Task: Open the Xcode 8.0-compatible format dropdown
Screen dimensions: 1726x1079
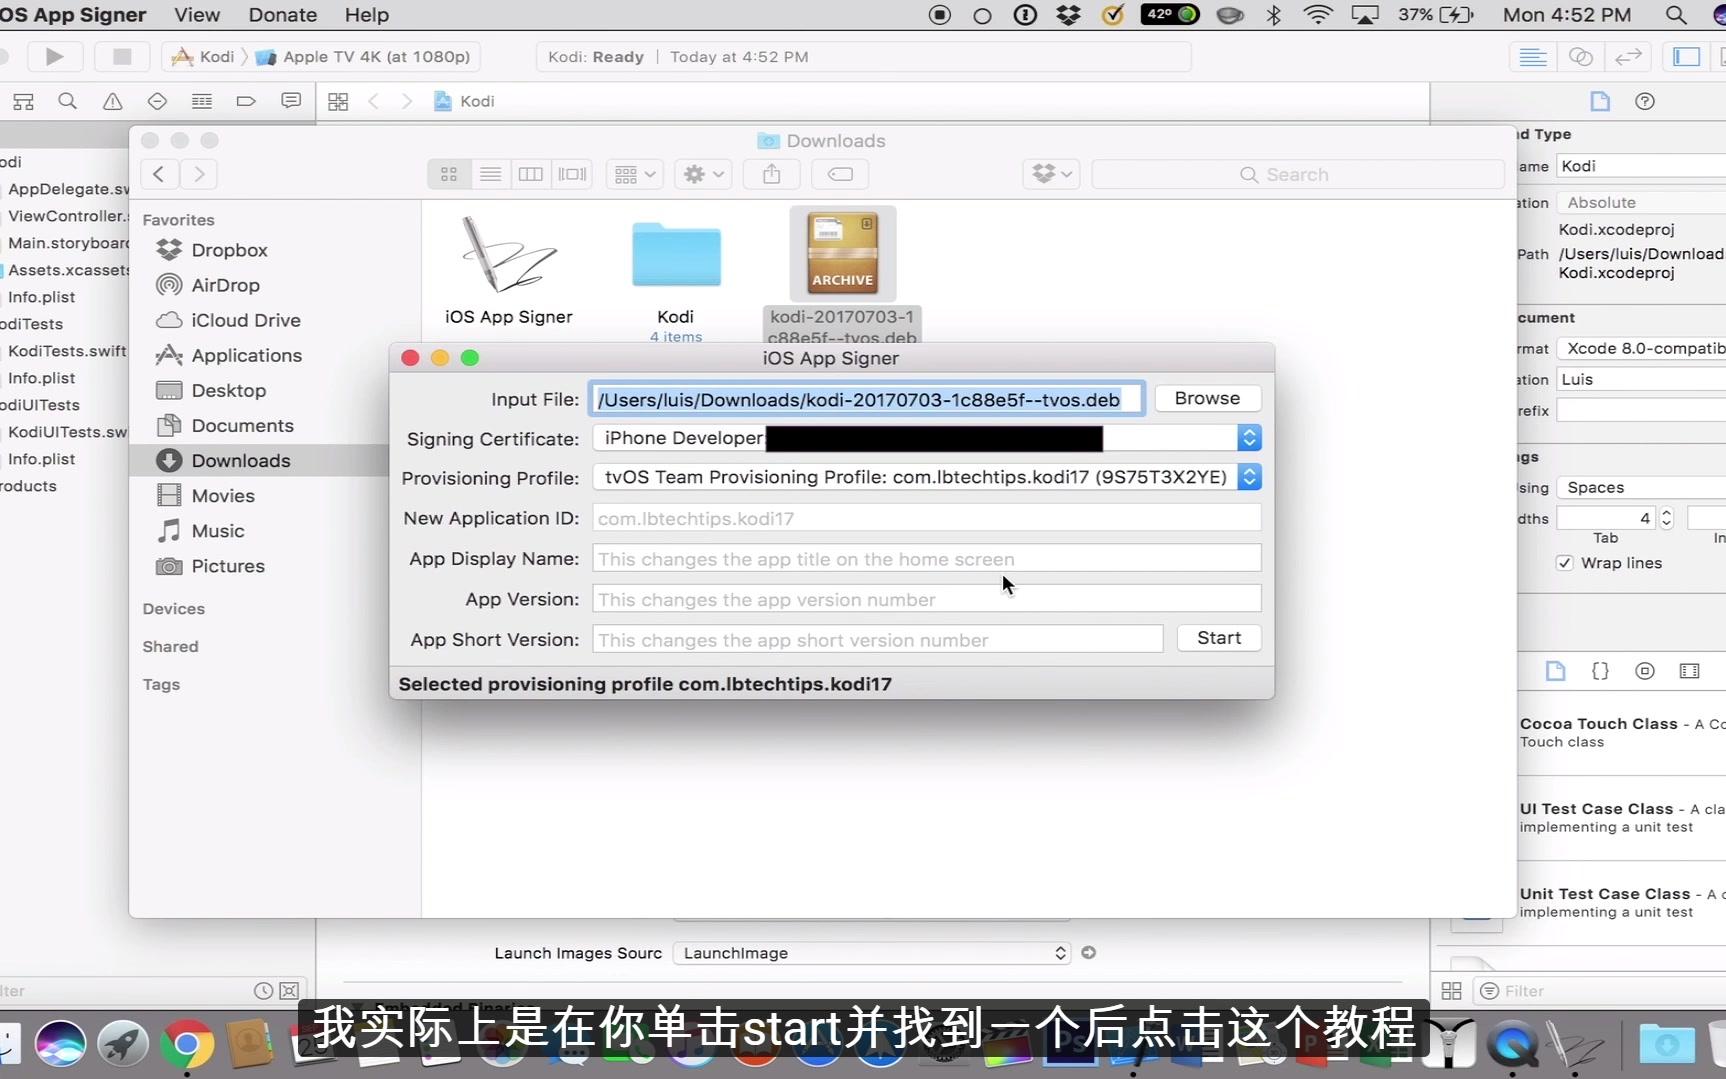Action: [x=1642, y=348]
